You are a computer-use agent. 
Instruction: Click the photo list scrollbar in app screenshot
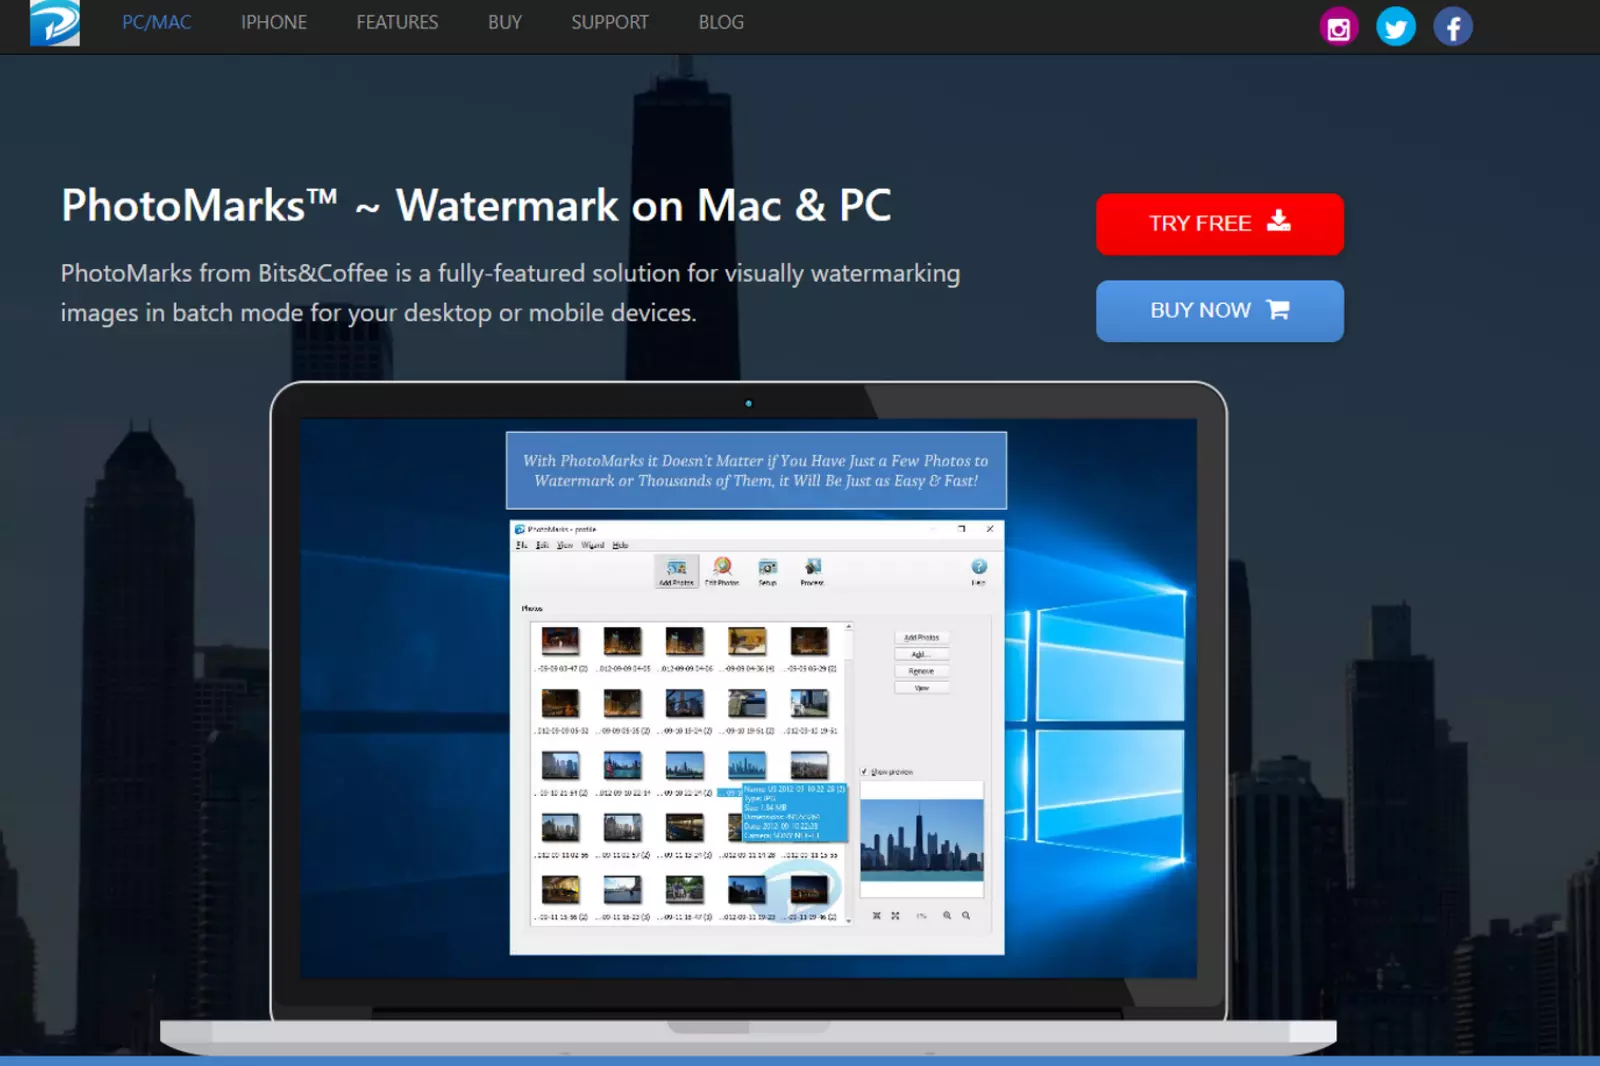click(x=849, y=773)
